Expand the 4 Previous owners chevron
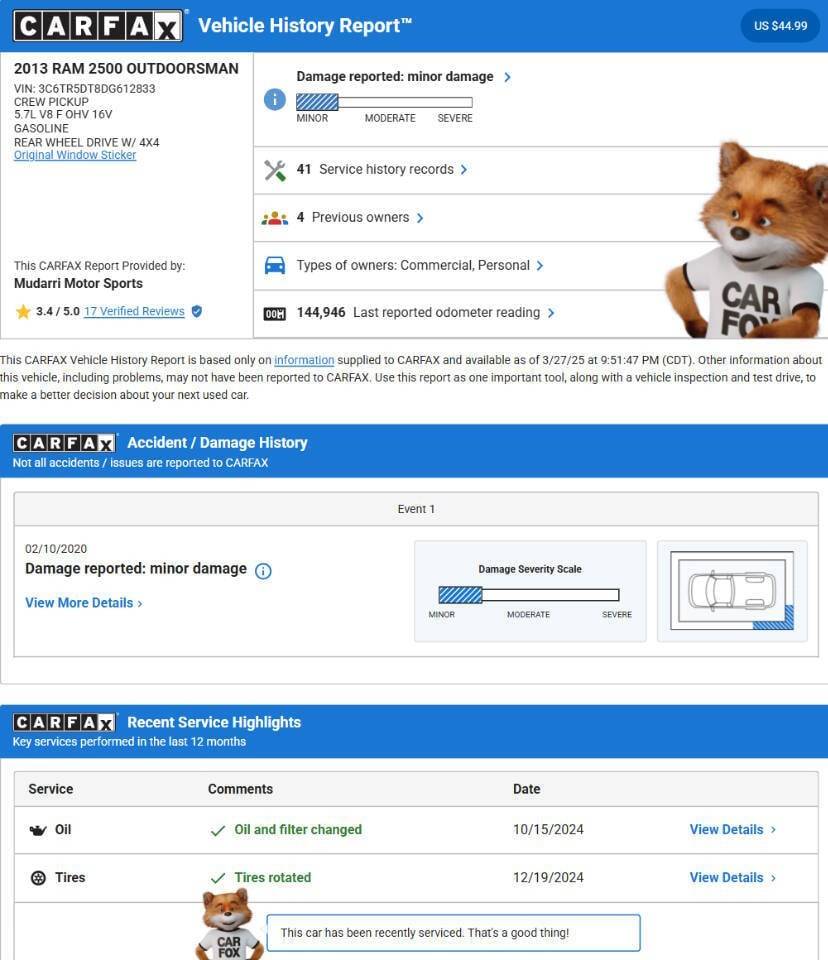Image resolution: width=828 pixels, height=960 pixels. pyautogui.click(x=420, y=218)
